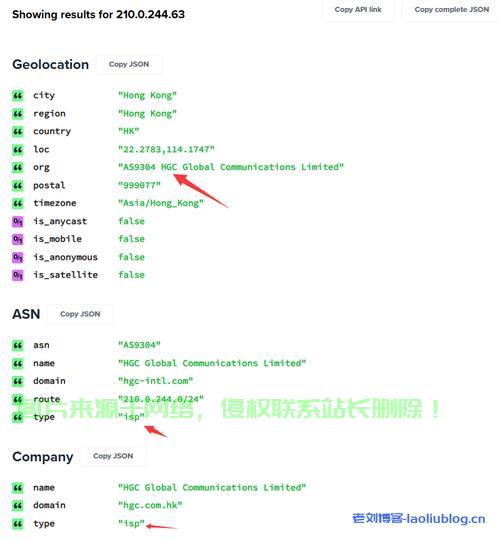Viewport: 500px width, 540px height.
Task: Click the loc coordinates value
Action: 166,149
